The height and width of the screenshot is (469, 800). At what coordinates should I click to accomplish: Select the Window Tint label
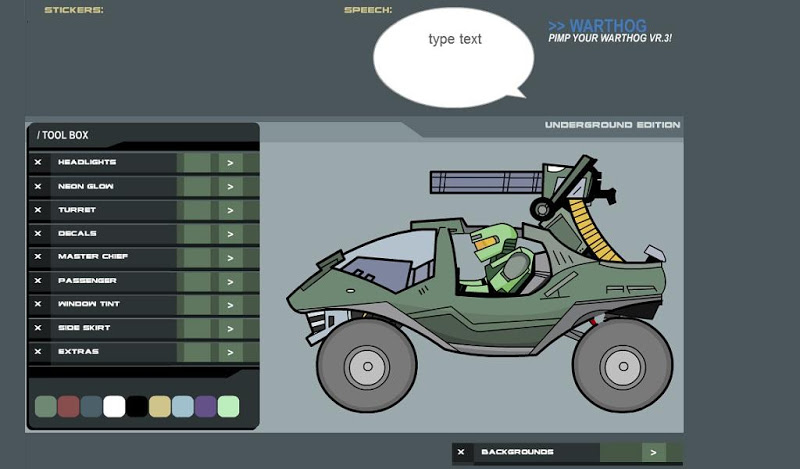89,304
